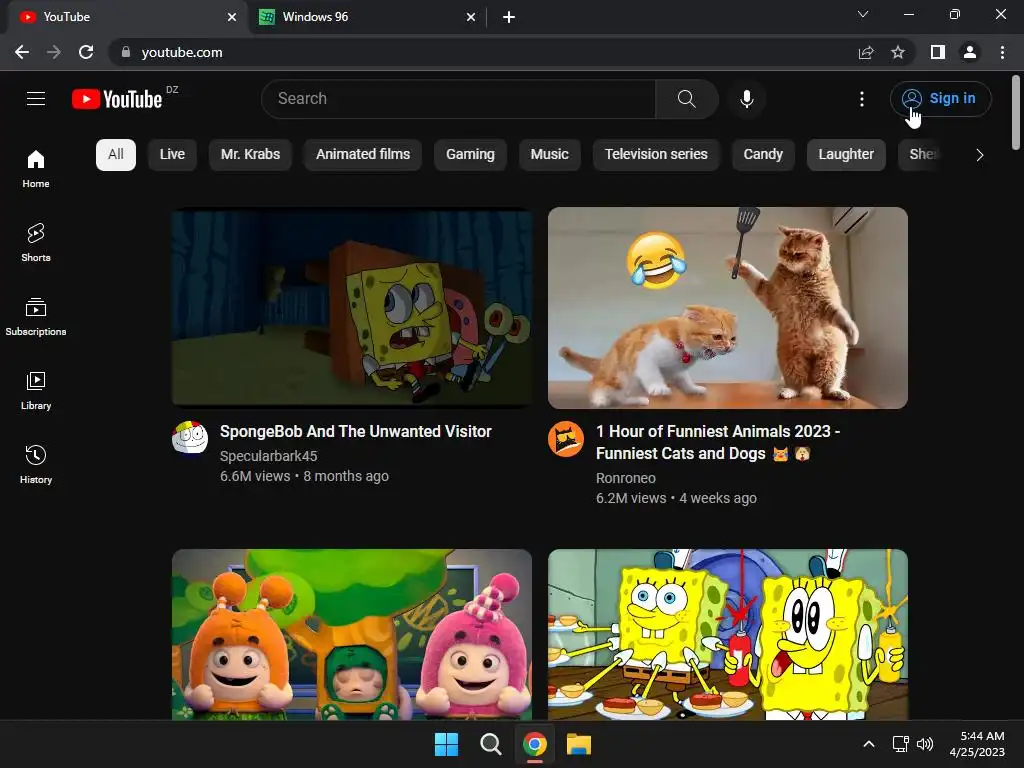Screen dimensions: 1024x768
Task: Show hidden system tray icons
Action: coord(869,744)
